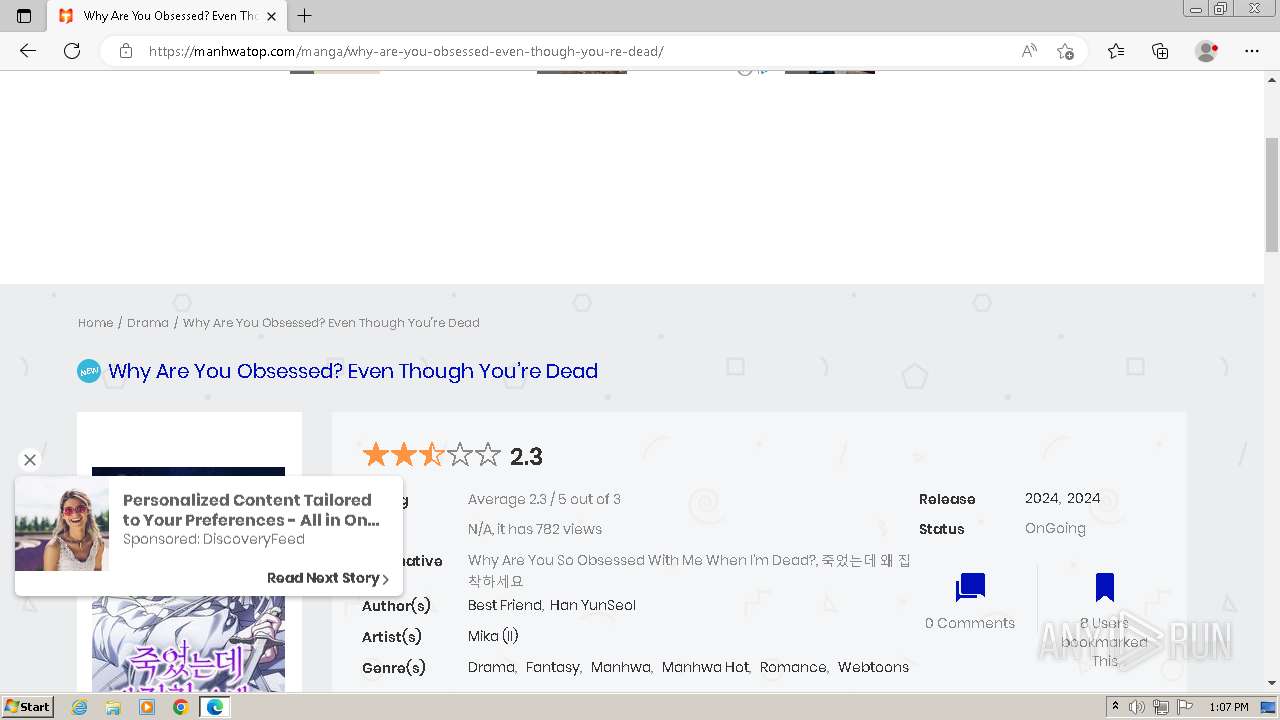Rate four stars

point(460,456)
